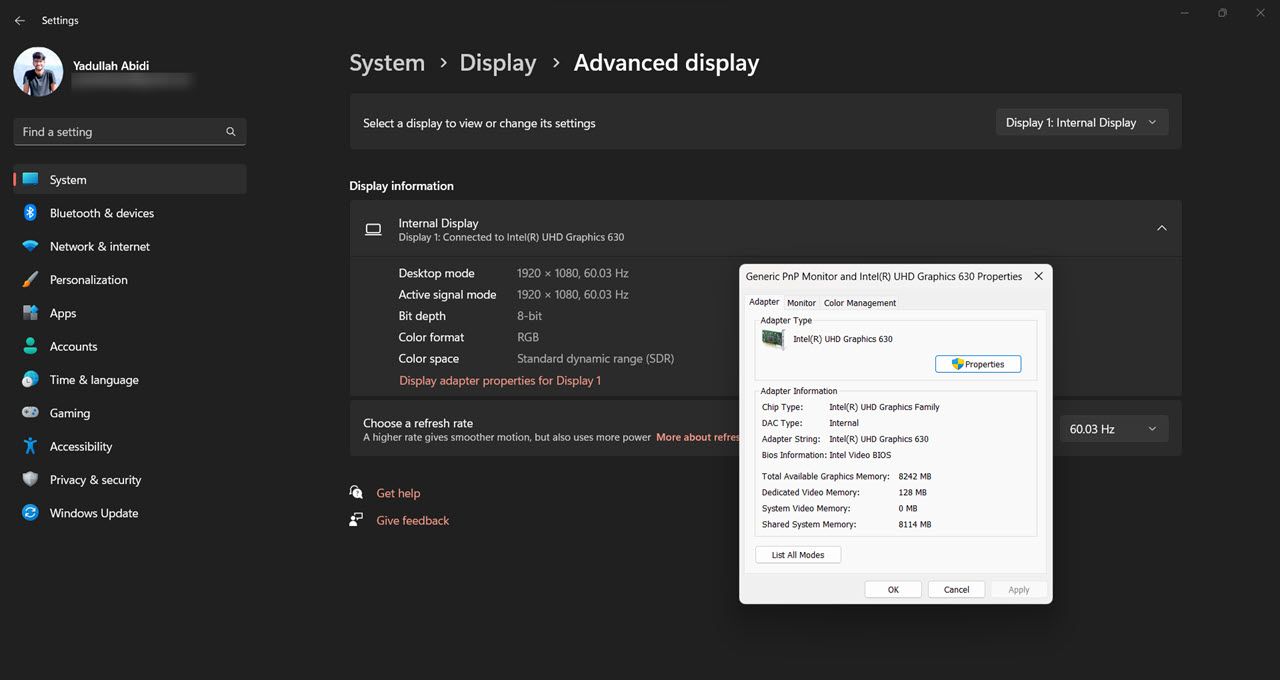Open Display adapter properties for Display 1
1280x680 pixels.
[x=499, y=380]
